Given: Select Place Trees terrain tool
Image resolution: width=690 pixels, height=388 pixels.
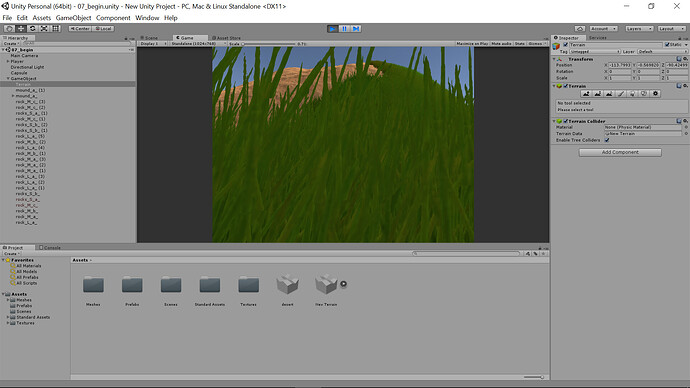Looking at the screenshot, I should tap(632, 94).
